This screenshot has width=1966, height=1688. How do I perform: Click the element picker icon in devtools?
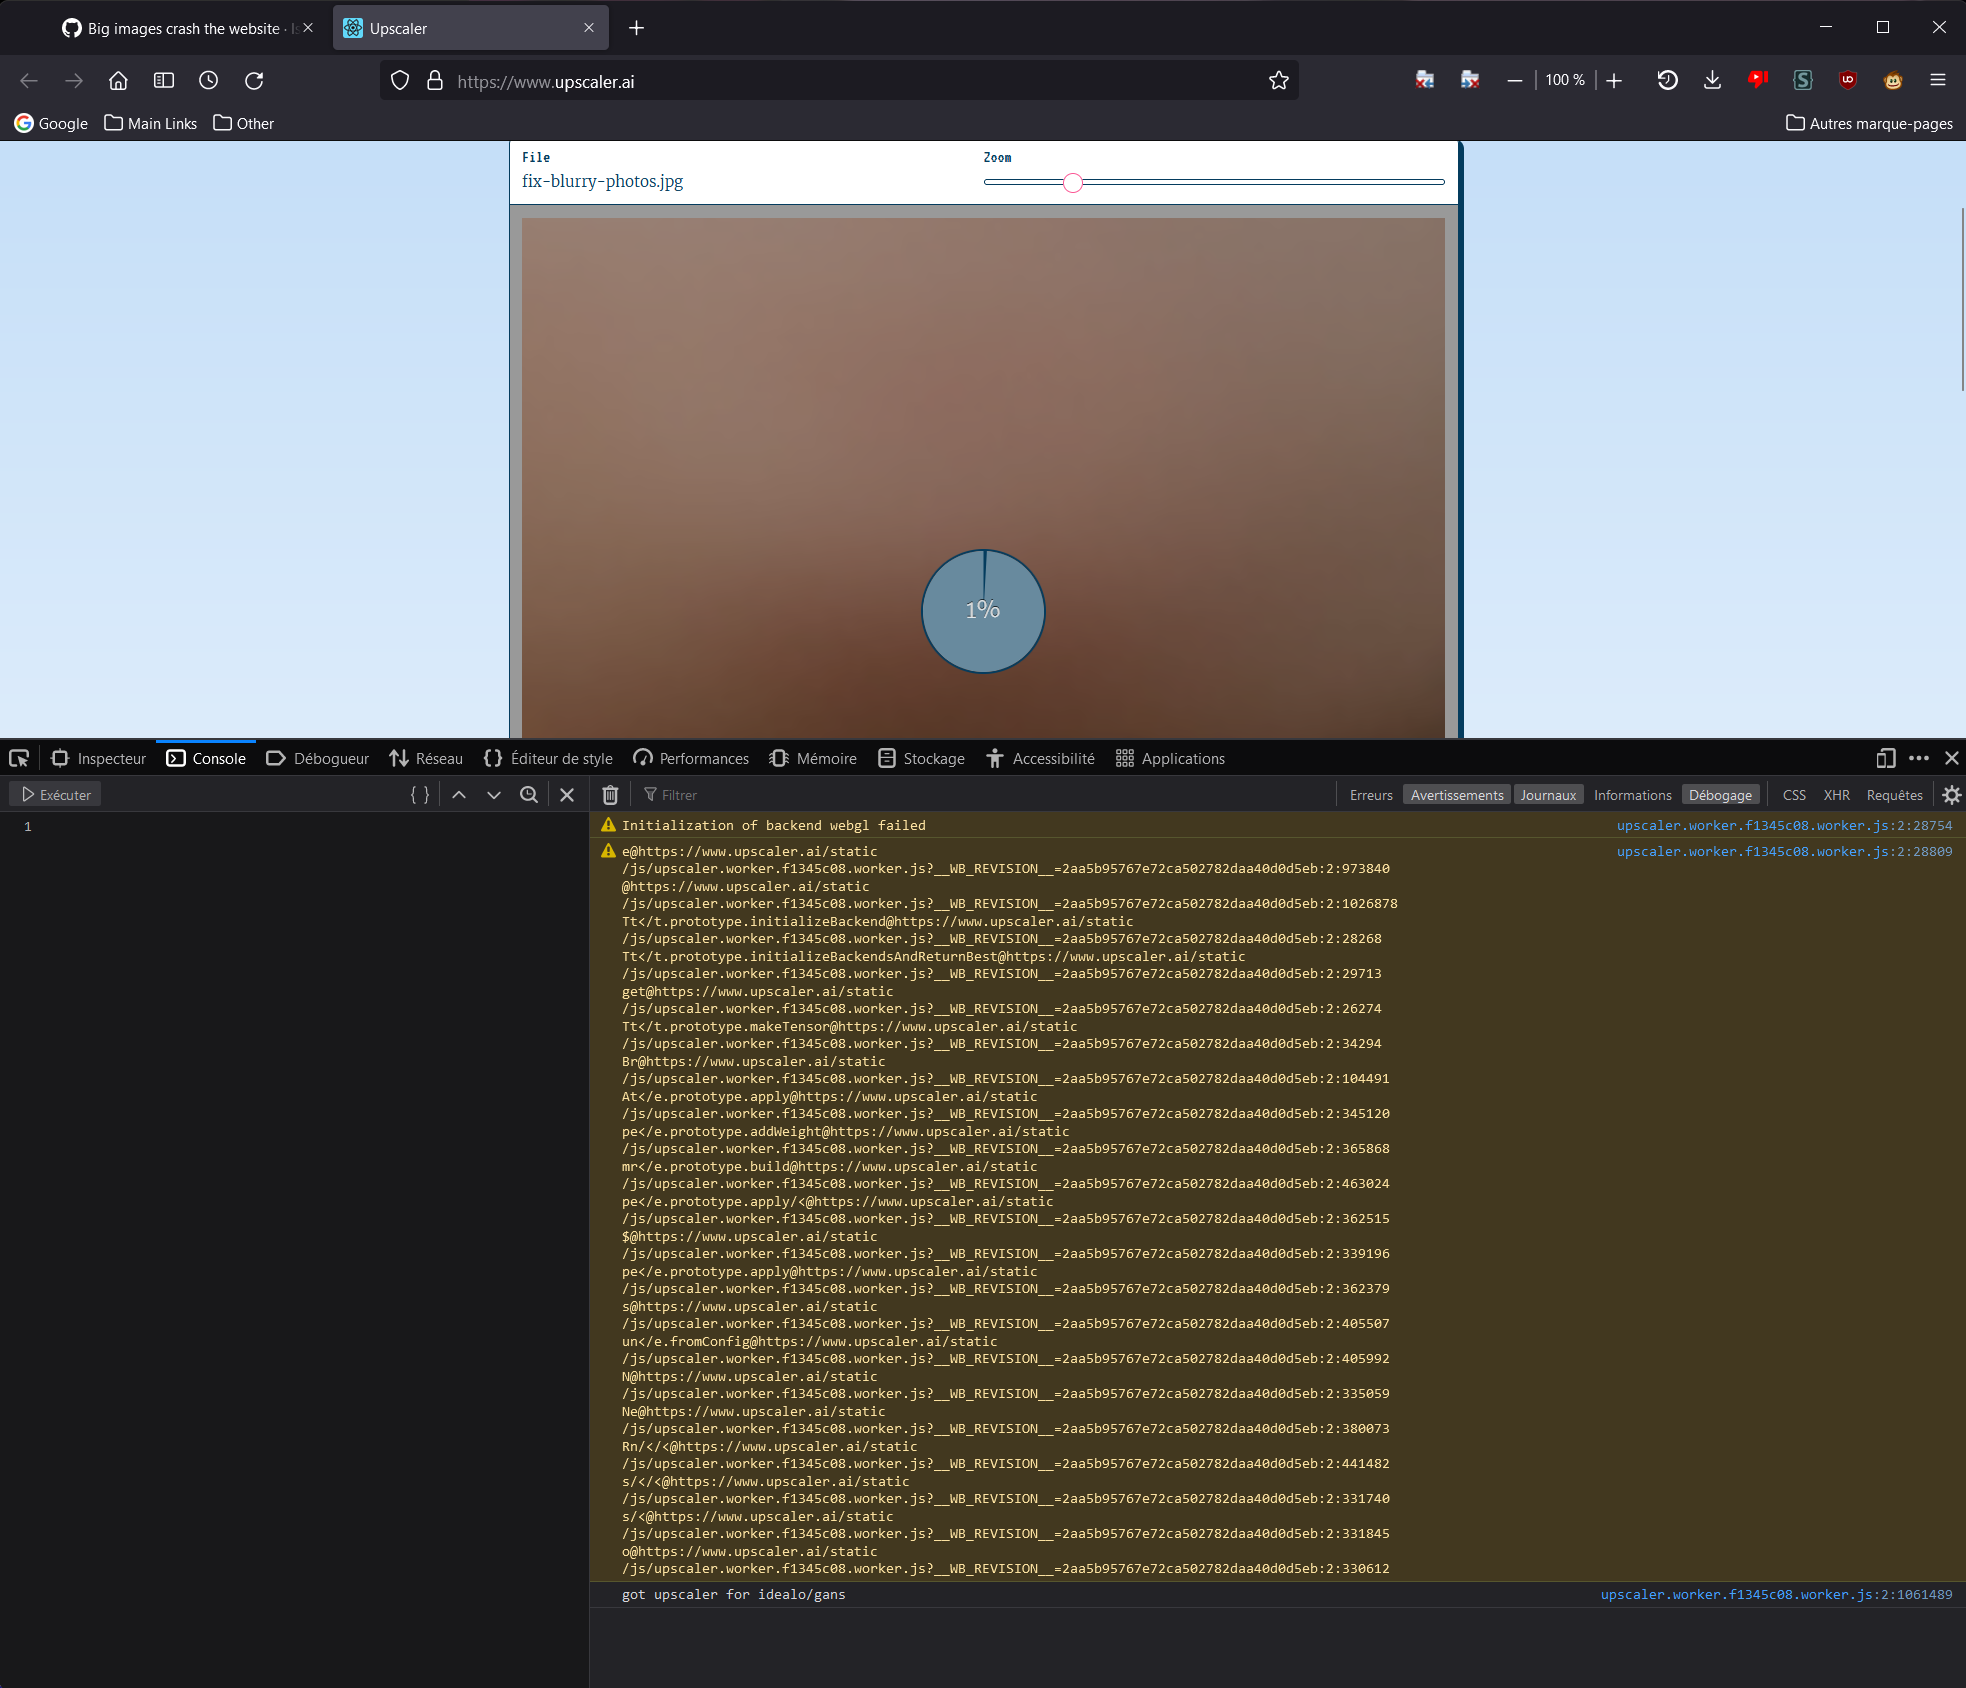19,758
